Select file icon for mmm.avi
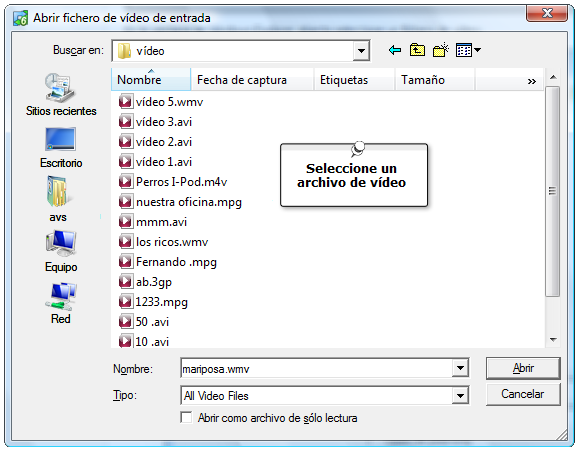The width and height of the screenshot is (580, 452). point(125,222)
